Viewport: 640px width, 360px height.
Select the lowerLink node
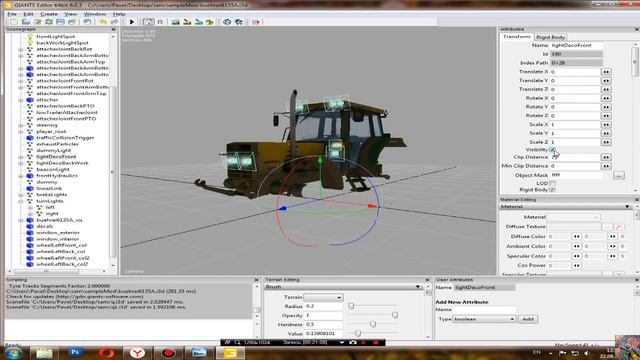[x=49, y=188]
